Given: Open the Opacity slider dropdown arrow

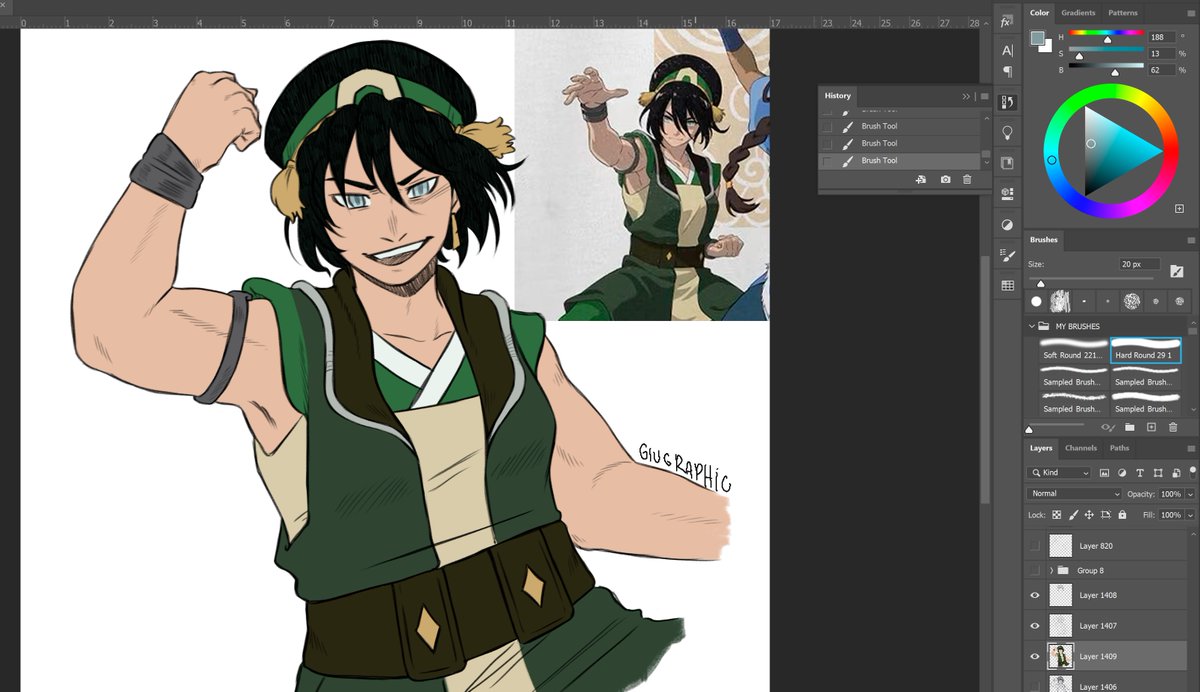Looking at the screenshot, I should click(1190, 494).
